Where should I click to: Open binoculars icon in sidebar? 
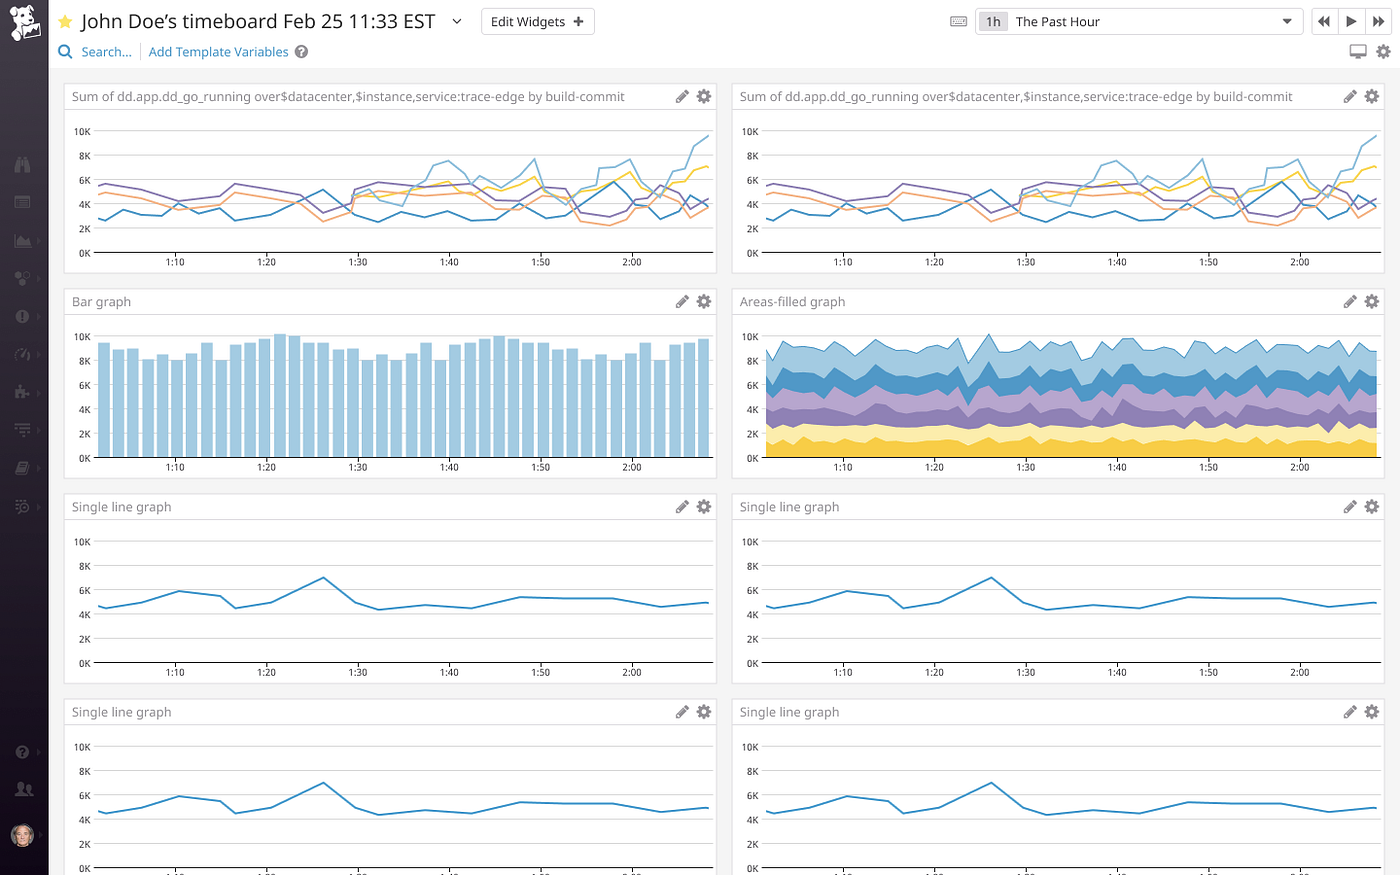(23, 165)
